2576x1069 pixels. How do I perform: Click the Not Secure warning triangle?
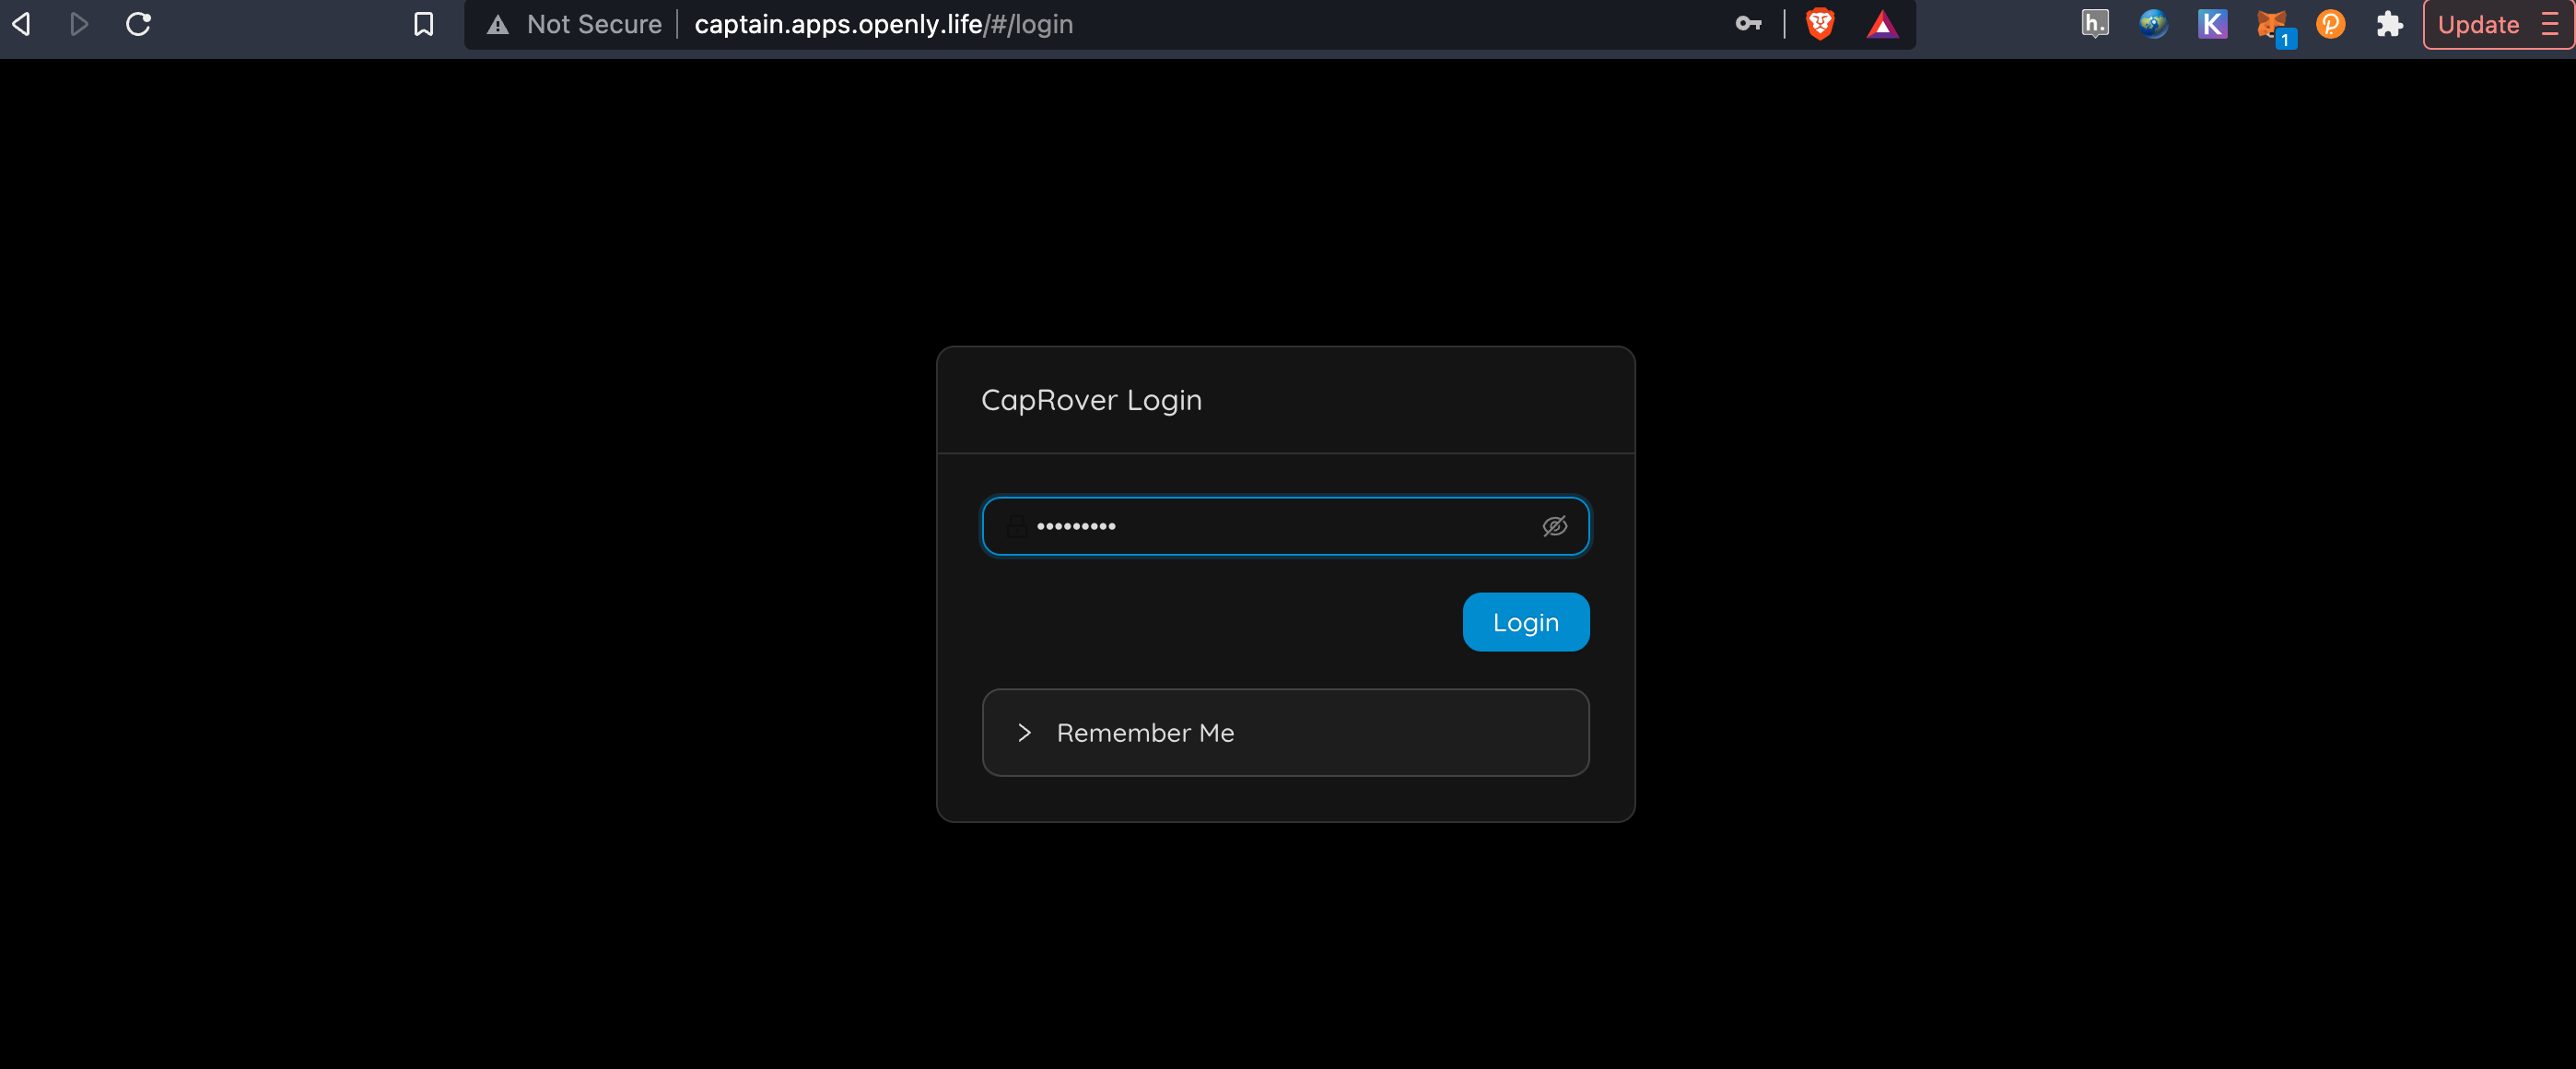click(x=498, y=25)
